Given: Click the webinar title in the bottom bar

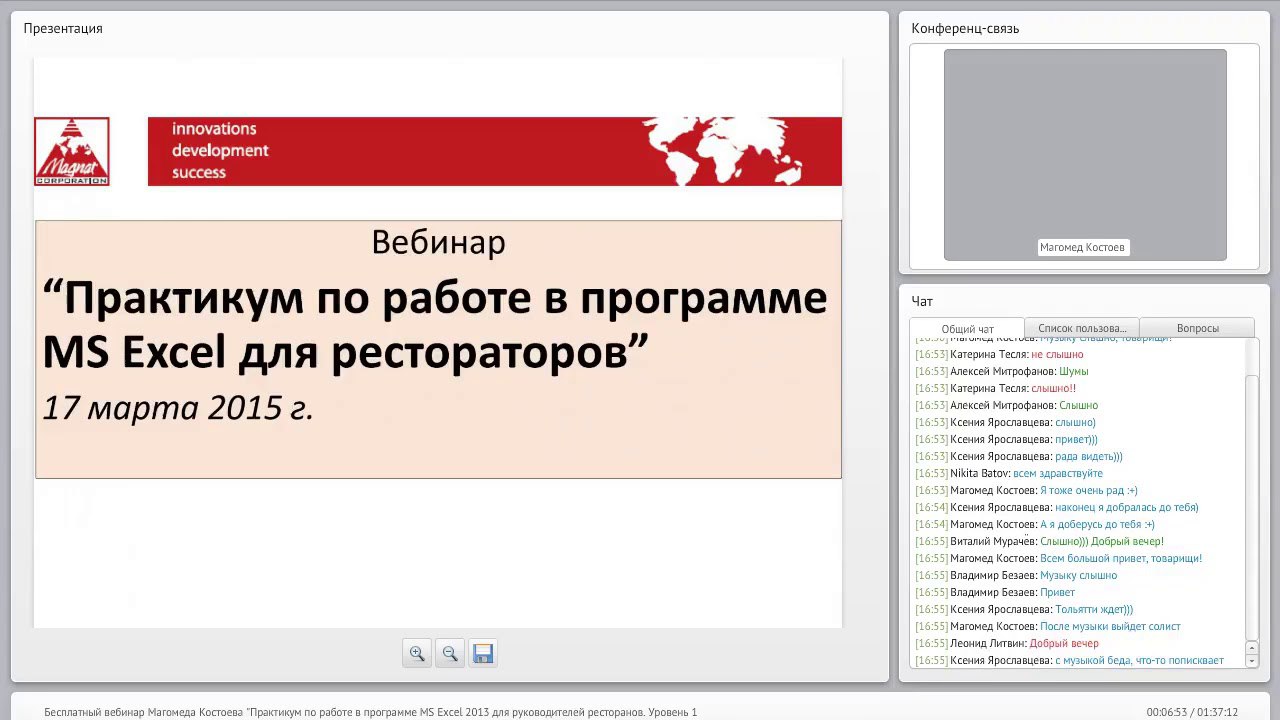Looking at the screenshot, I should pyautogui.click(x=370, y=712).
